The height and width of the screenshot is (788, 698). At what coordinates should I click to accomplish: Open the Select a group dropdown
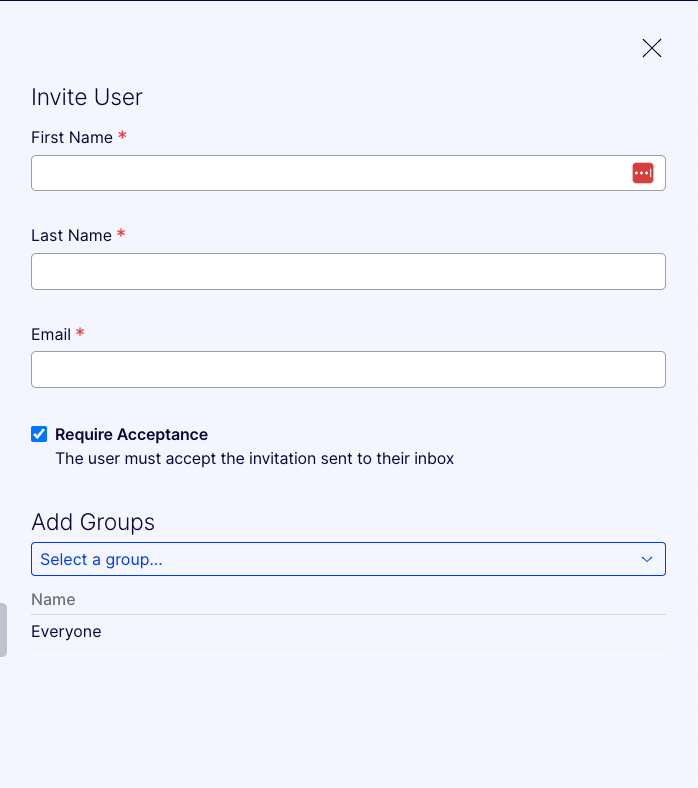348,559
